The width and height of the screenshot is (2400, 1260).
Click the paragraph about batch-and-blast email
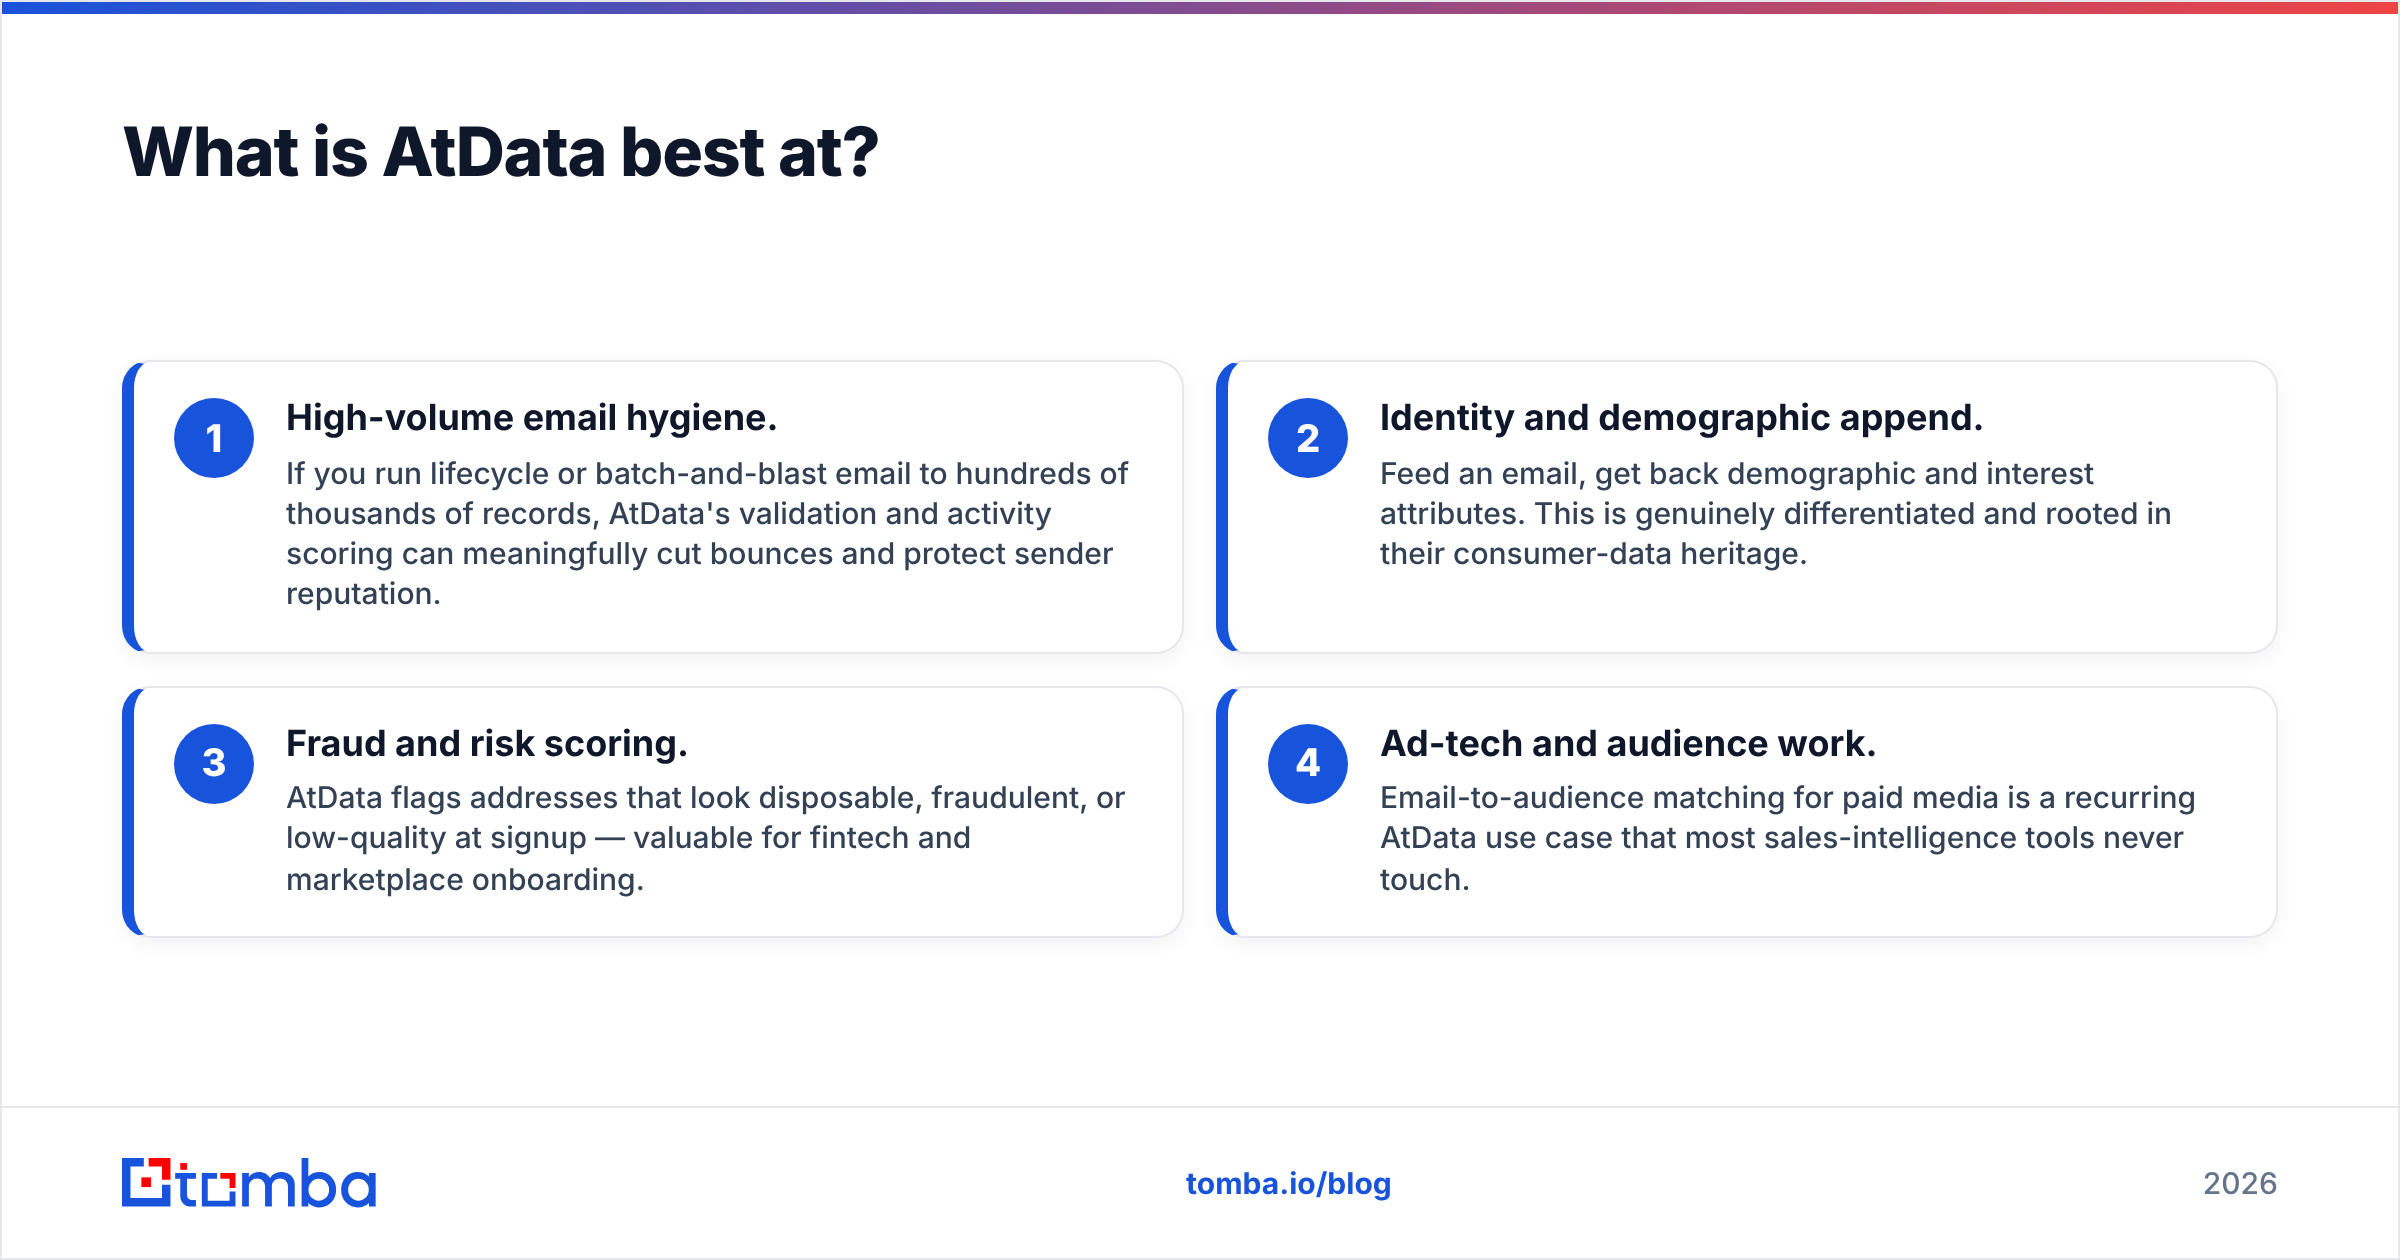(x=707, y=534)
